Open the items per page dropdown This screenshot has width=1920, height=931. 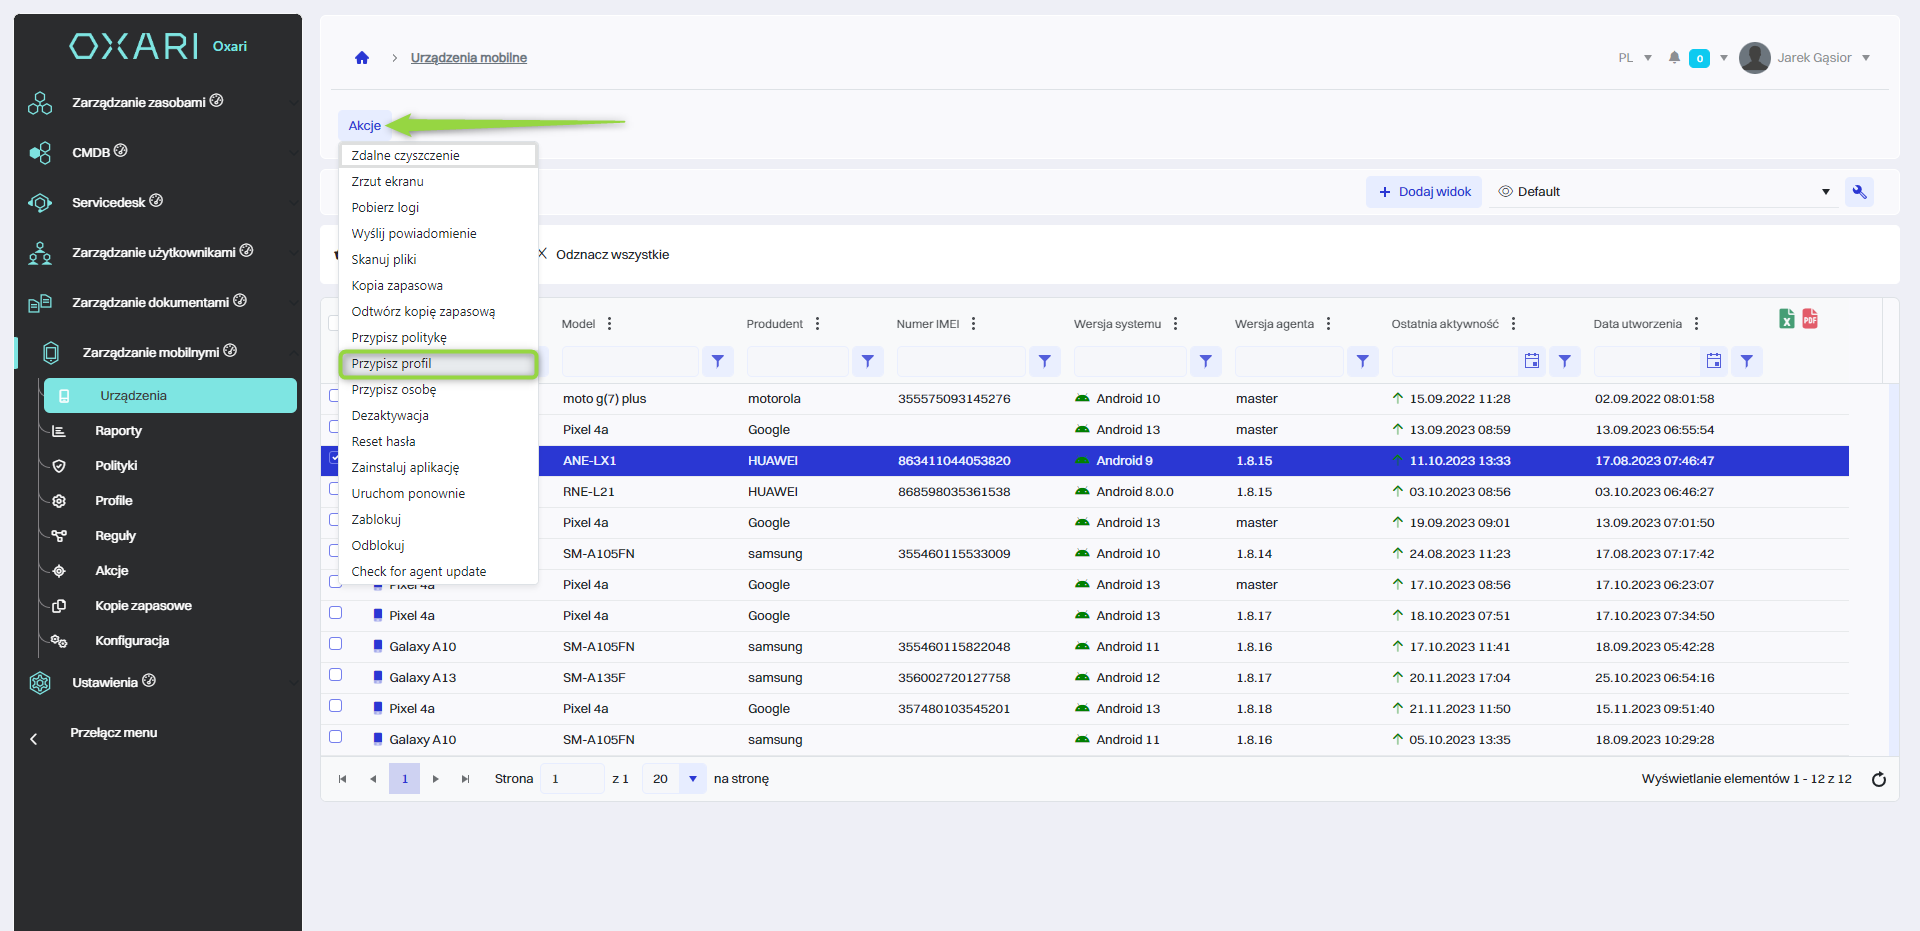point(692,779)
